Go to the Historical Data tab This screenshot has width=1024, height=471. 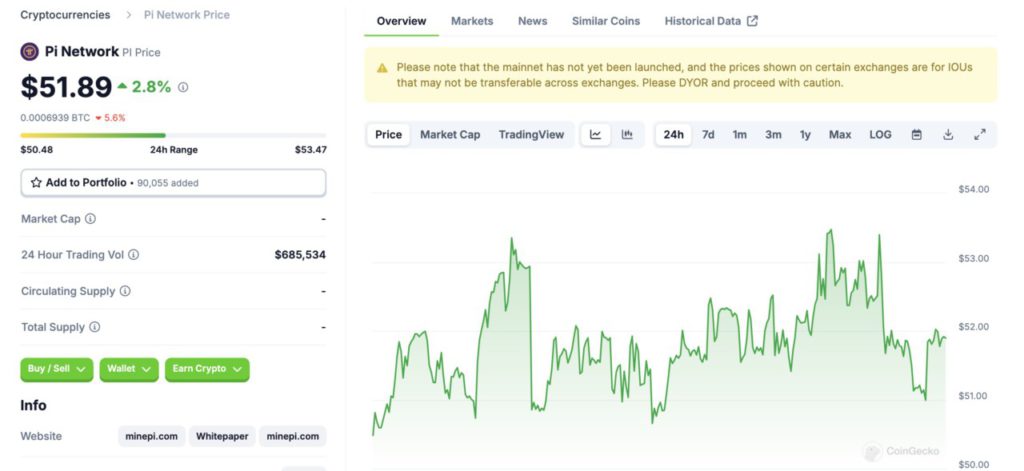pyautogui.click(x=711, y=21)
